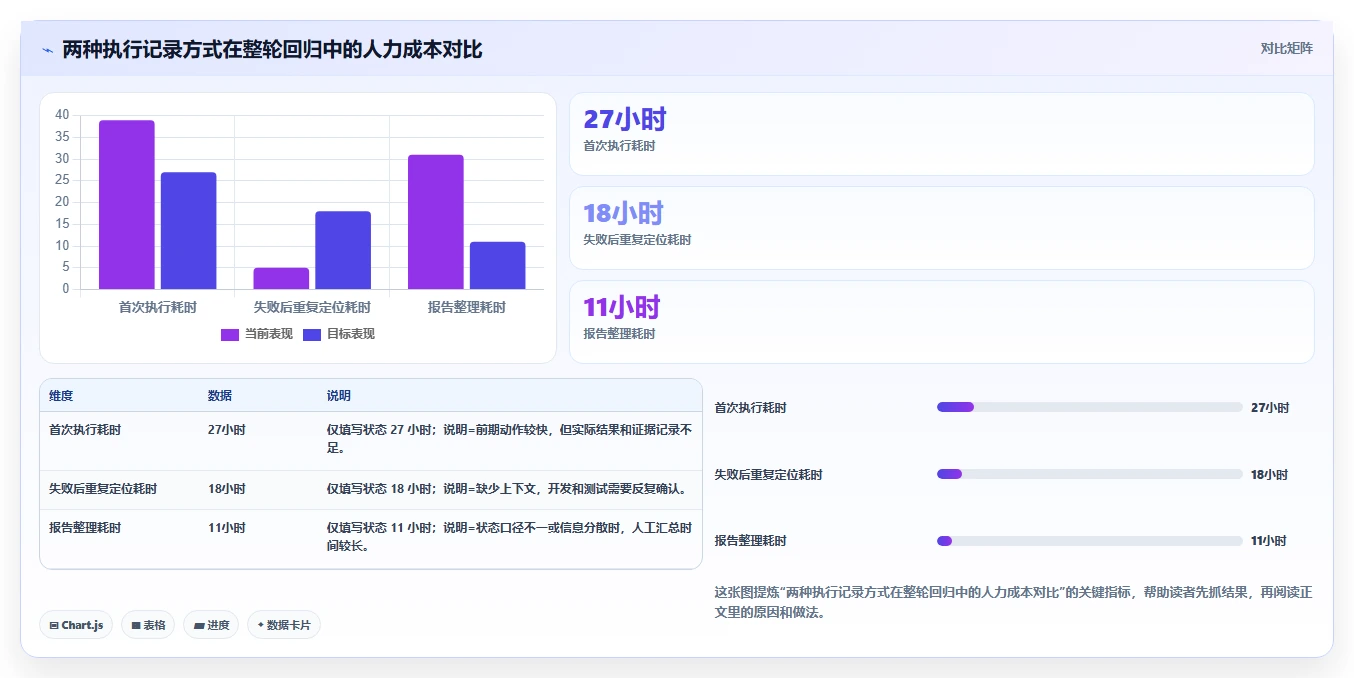Toggle the 目标表现 legend entry

pos(339,334)
